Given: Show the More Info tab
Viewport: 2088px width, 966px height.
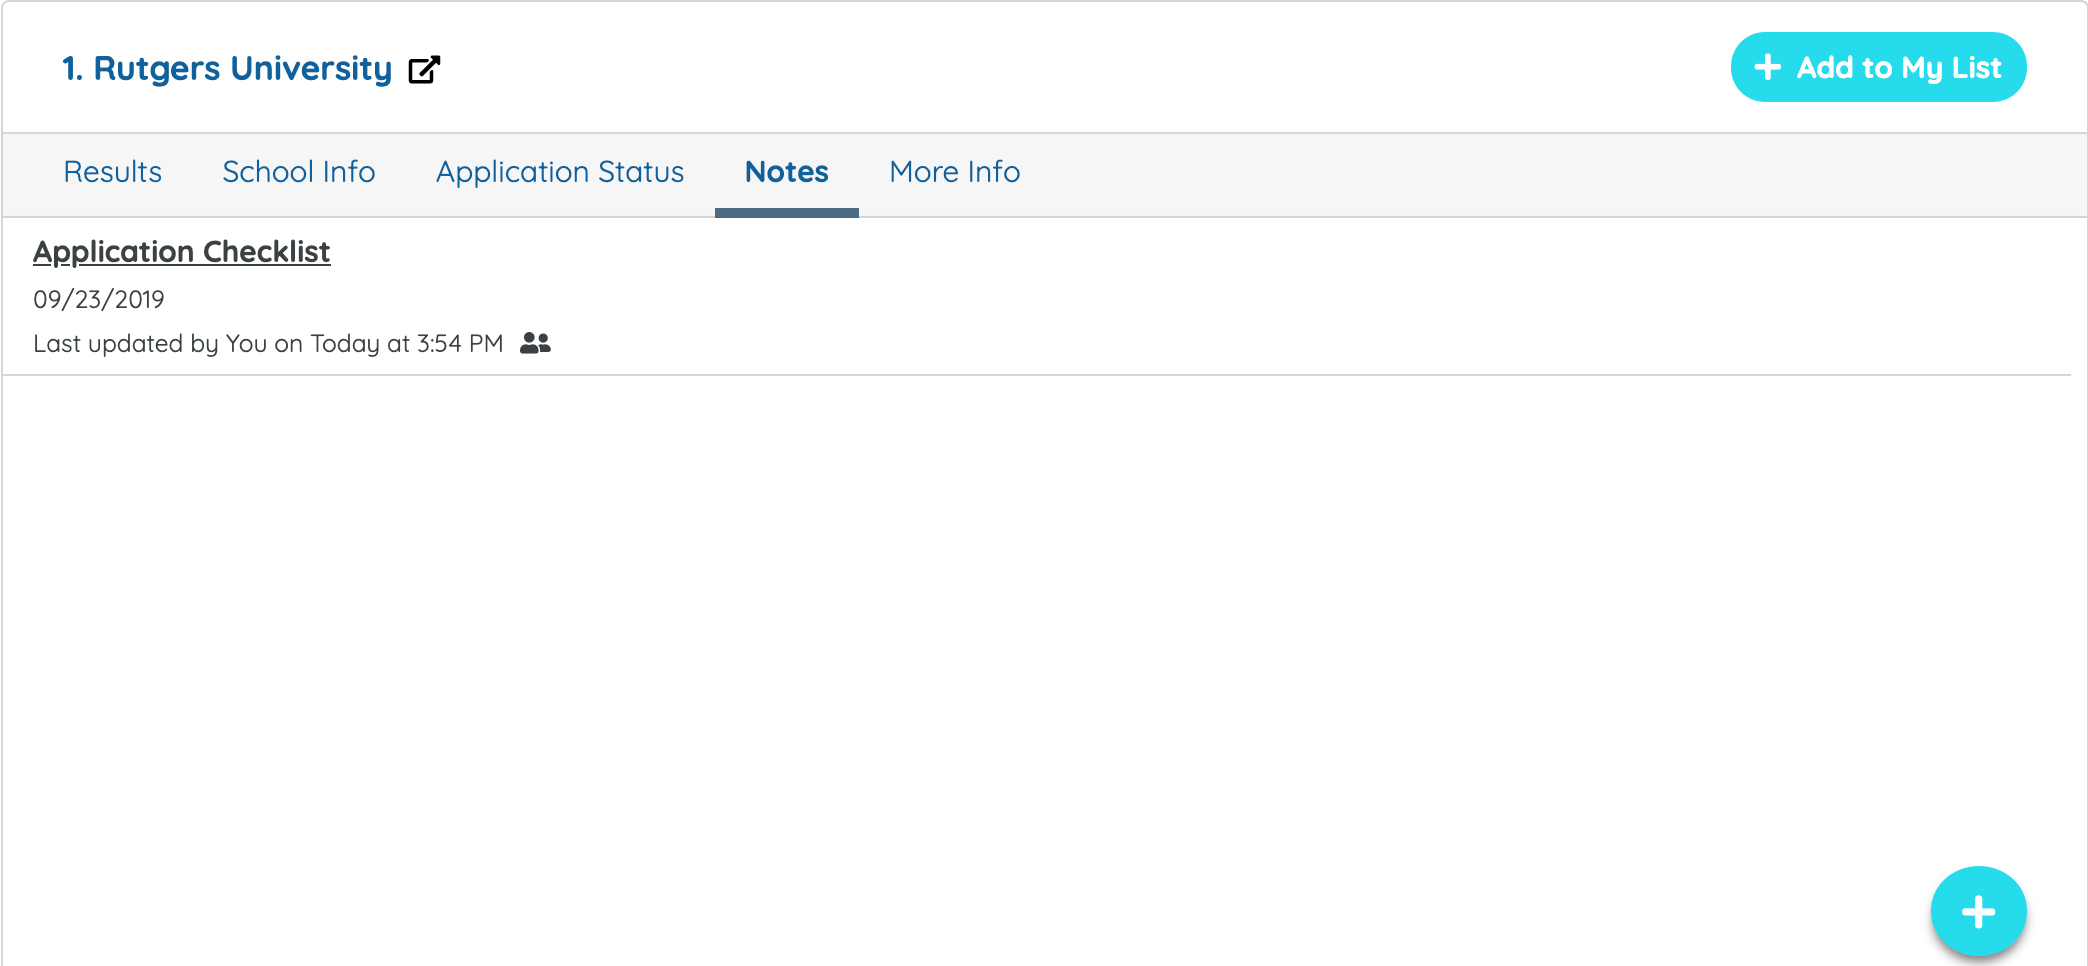Looking at the screenshot, I should [954, 172].
